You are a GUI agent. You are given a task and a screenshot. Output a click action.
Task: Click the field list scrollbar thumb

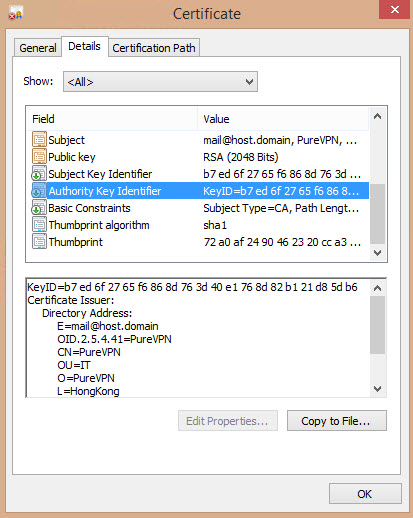tap(377, 214)
